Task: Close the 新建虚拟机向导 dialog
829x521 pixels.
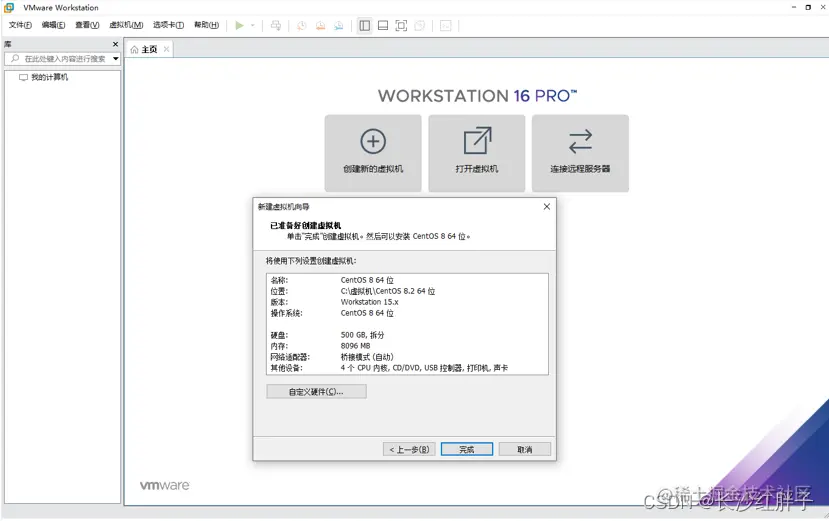Action: [x=547, y=207]
